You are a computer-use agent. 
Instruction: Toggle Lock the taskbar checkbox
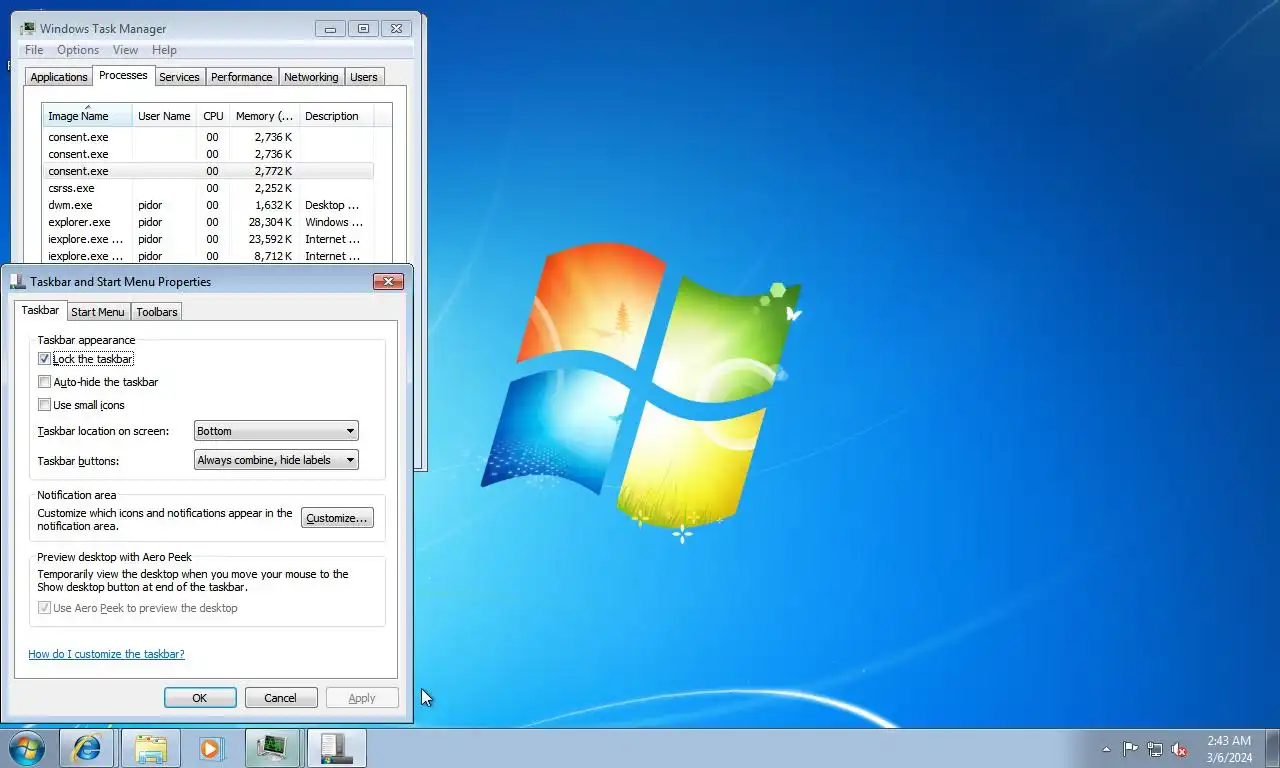44,358
